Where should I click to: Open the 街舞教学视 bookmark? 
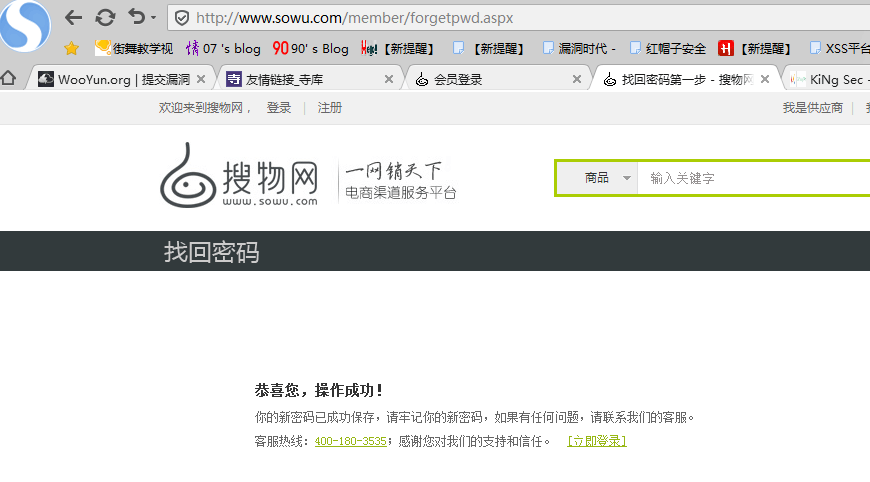134,48
